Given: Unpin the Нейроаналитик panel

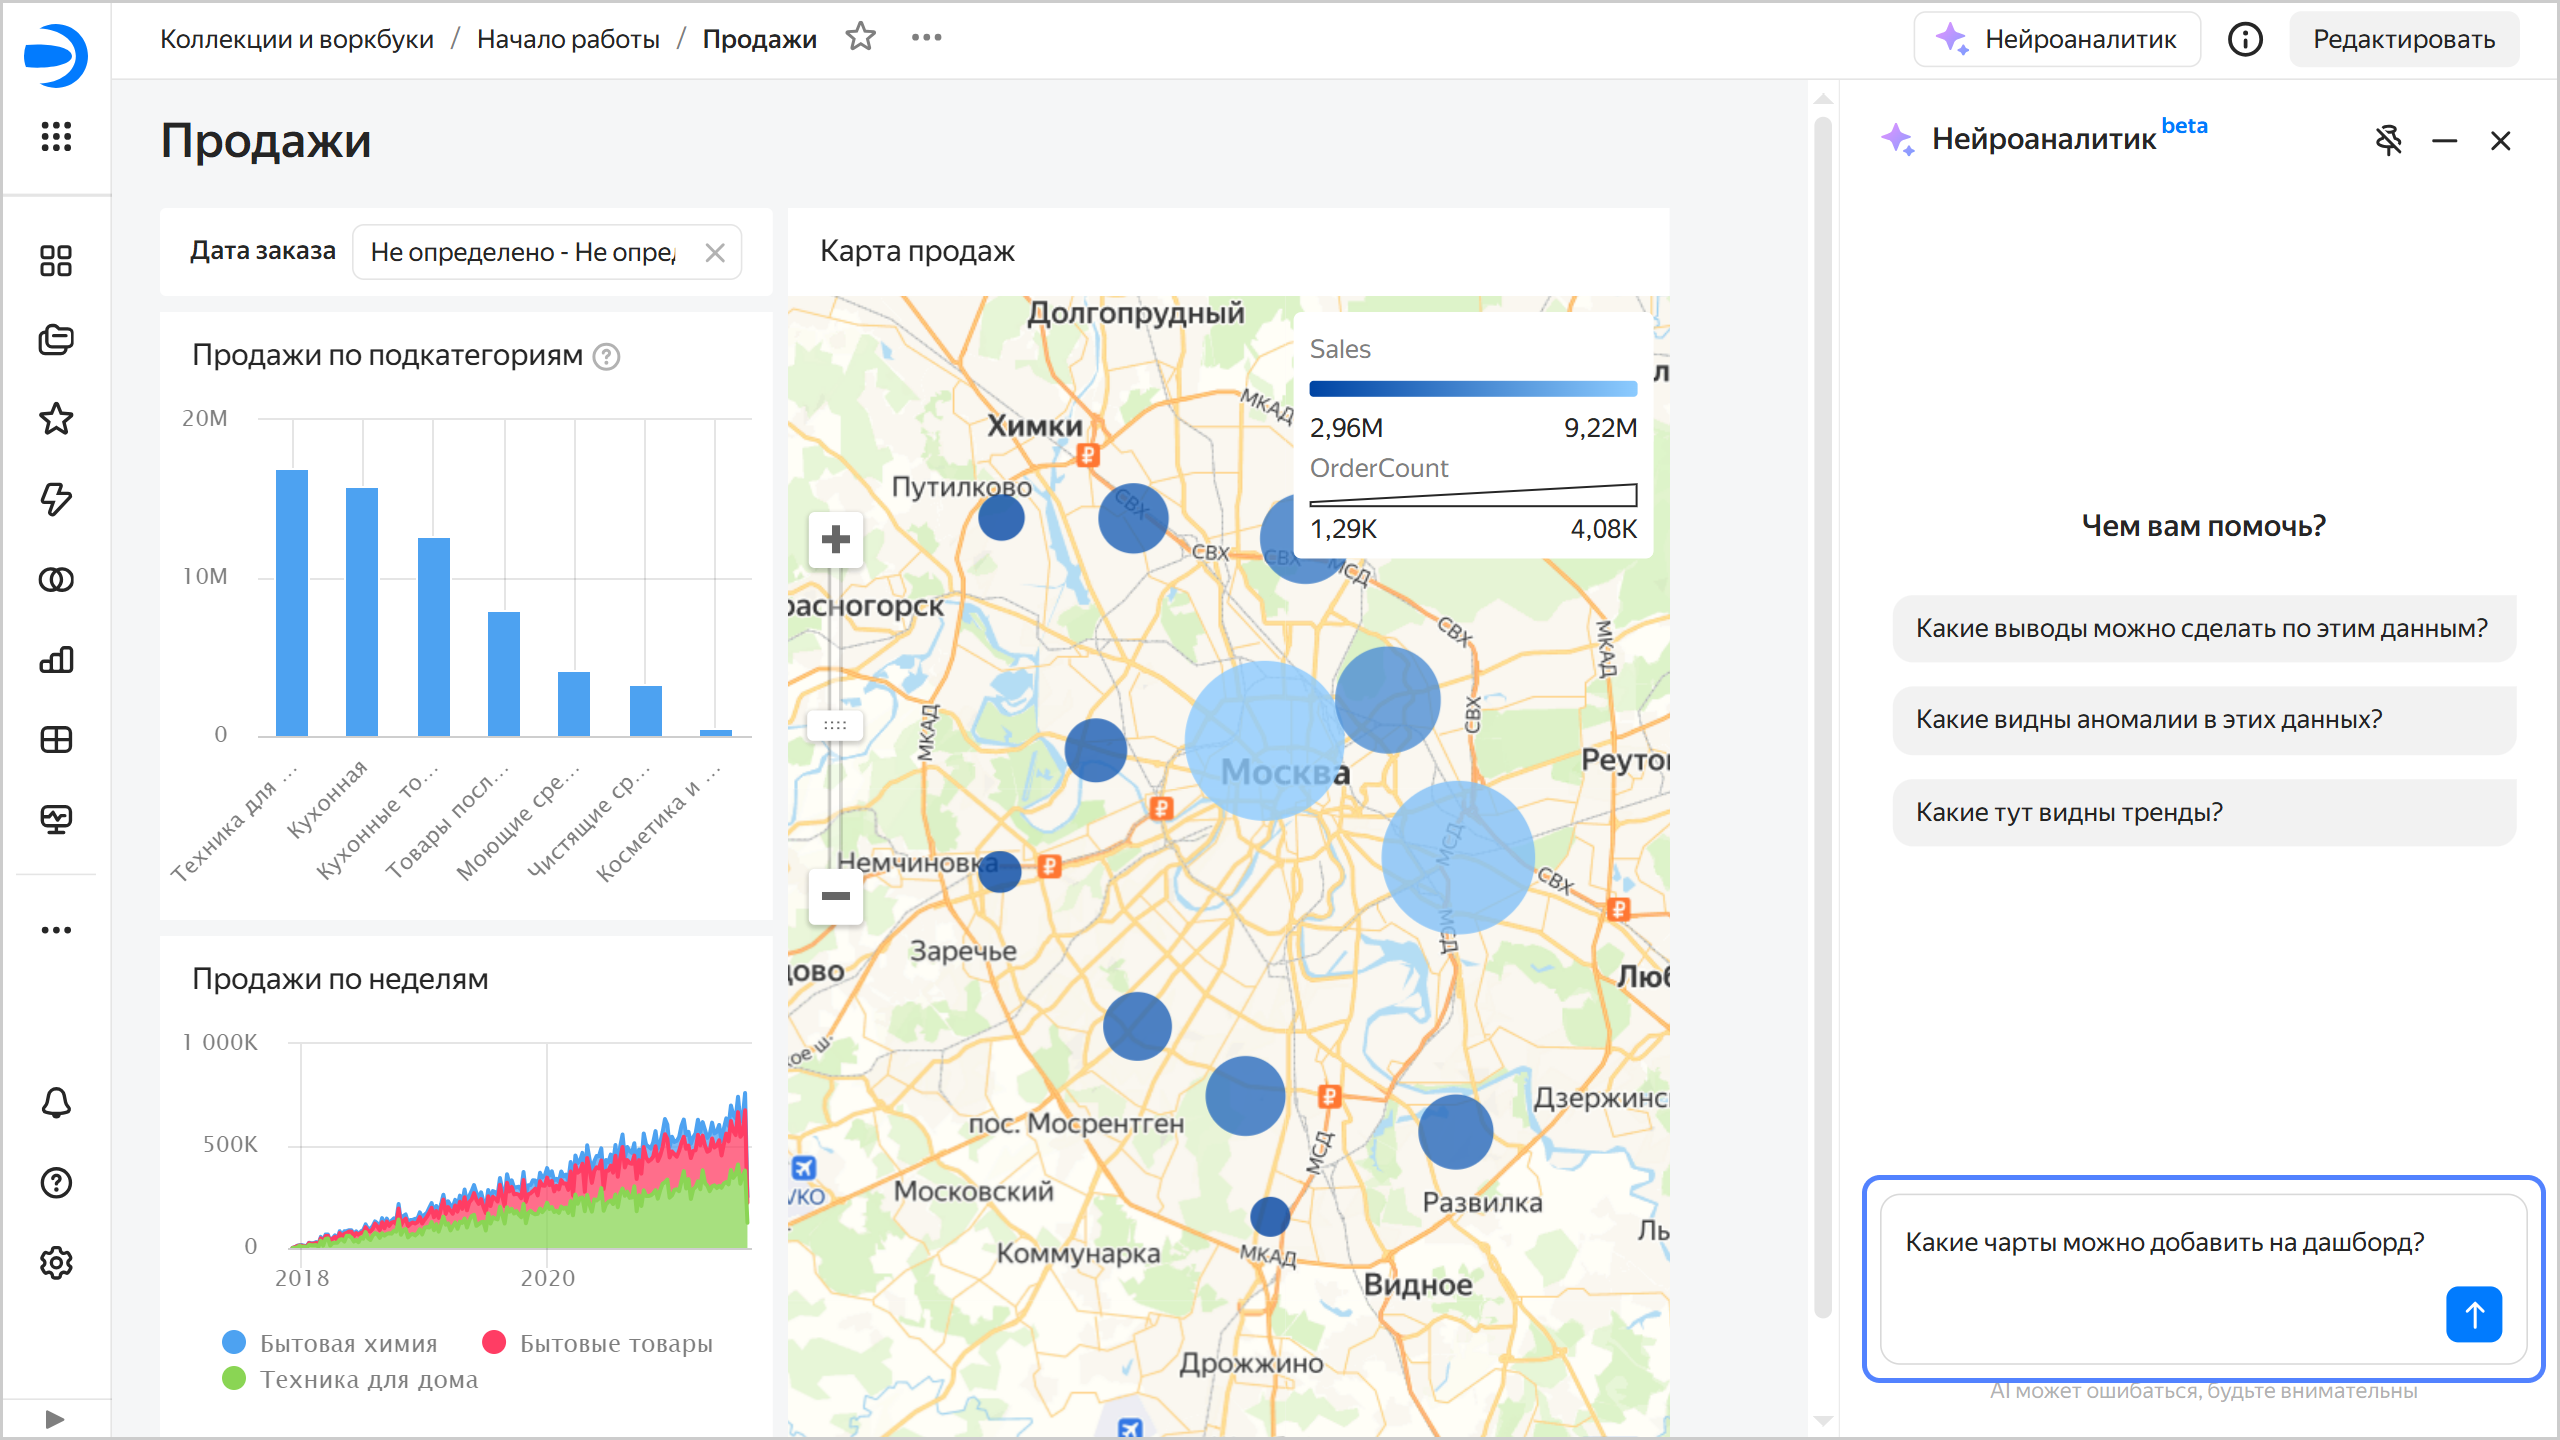Looking at the screenshot, I should [2389, 141].
